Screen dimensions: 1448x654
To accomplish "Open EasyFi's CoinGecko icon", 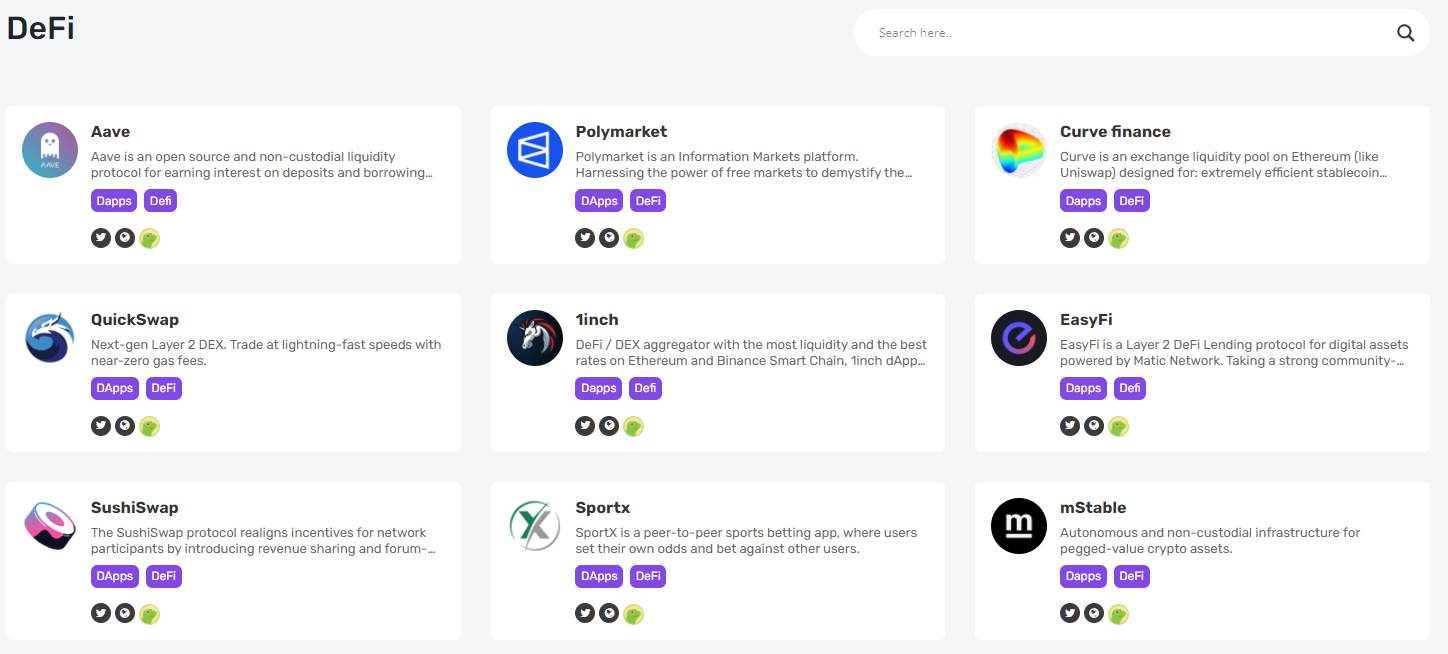I will (1119, 426).
